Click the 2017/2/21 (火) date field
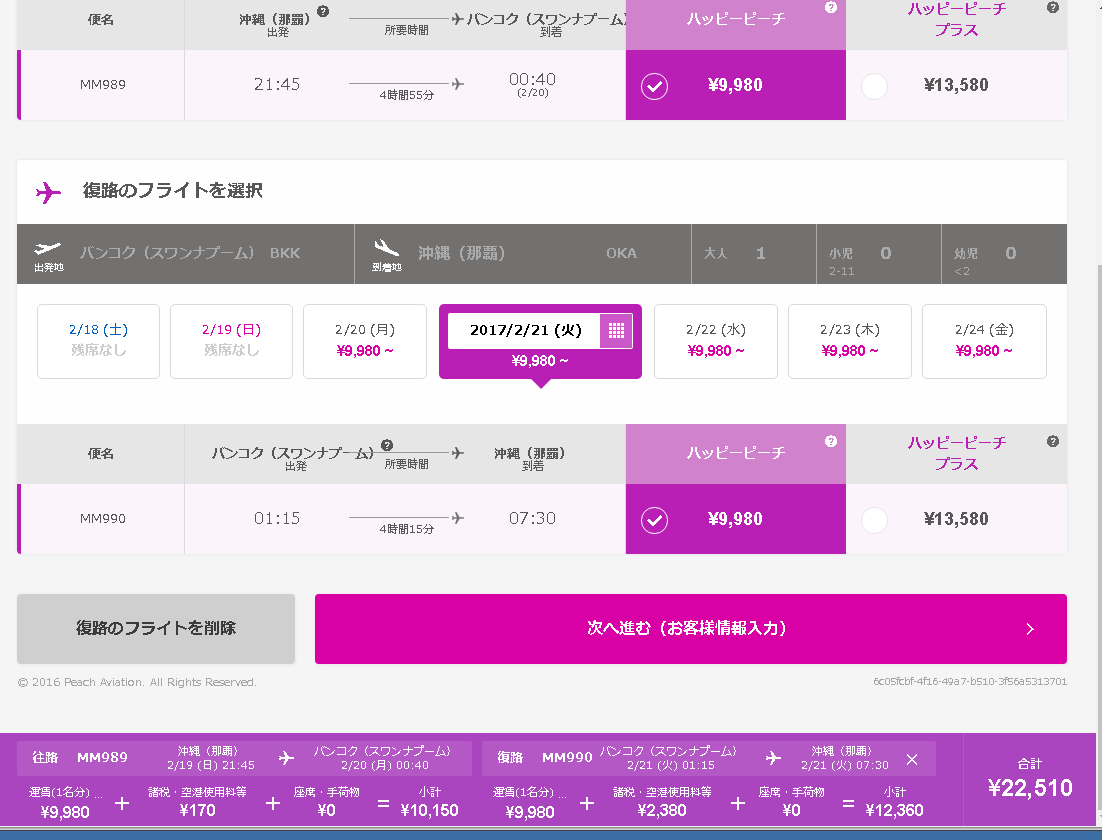Screen dimensions: 1102x840 pyautogui.click(x=524, y=330)
